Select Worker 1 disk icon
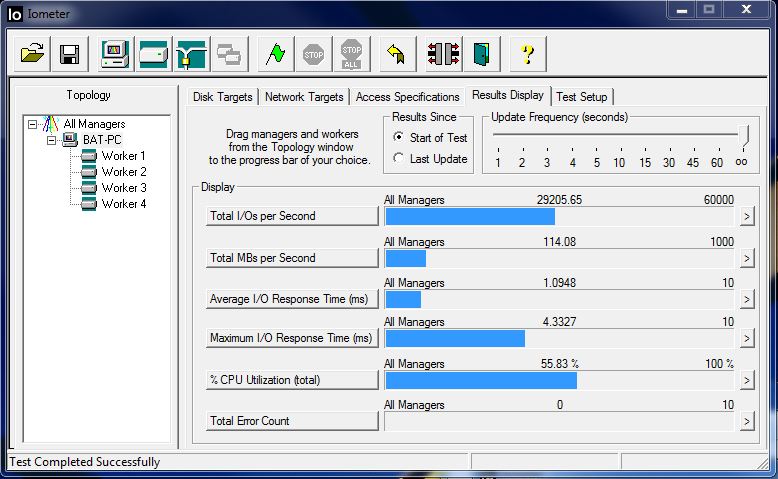 89,156
